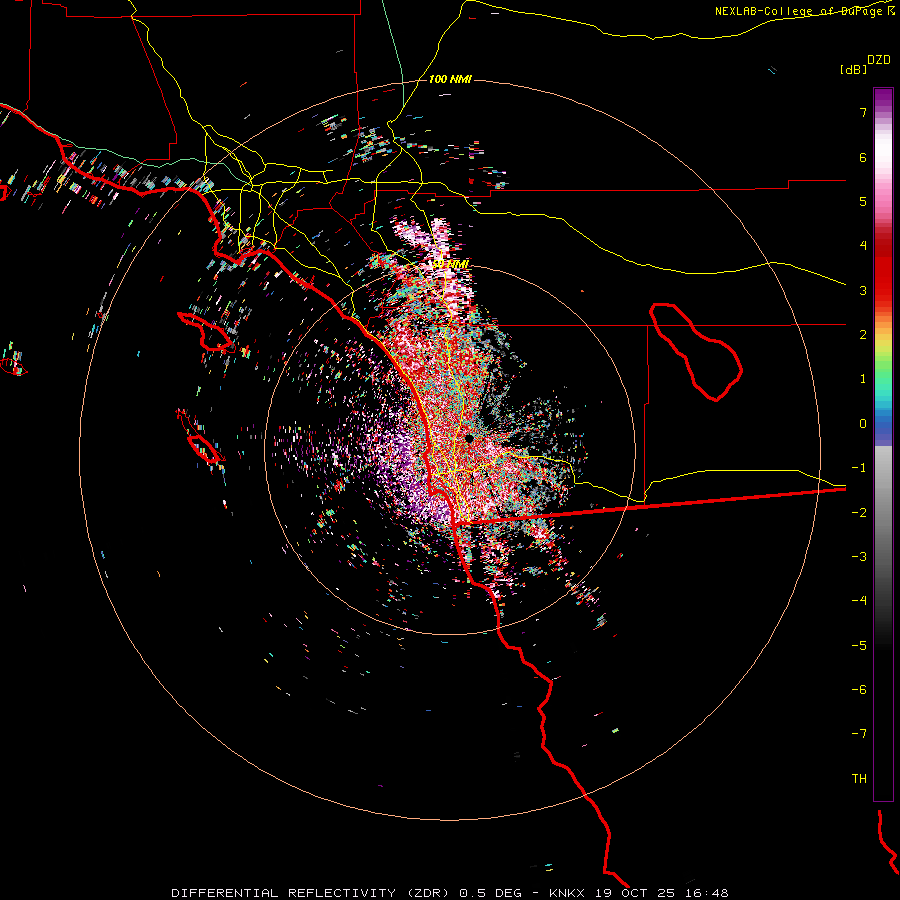Click the '[dB]' unit label
Screen dimensions: 900x900
coord(853,70)
